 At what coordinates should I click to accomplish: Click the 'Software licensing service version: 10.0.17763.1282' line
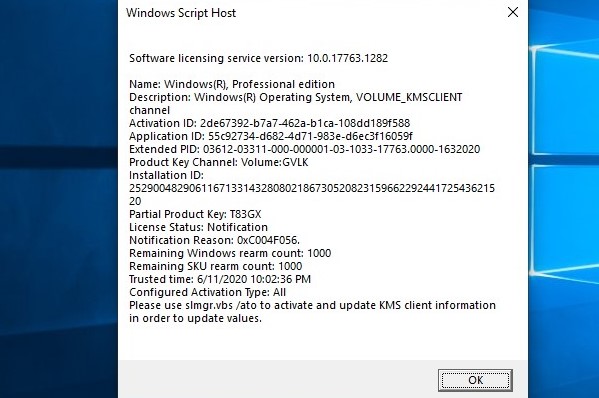pos(258,58)
